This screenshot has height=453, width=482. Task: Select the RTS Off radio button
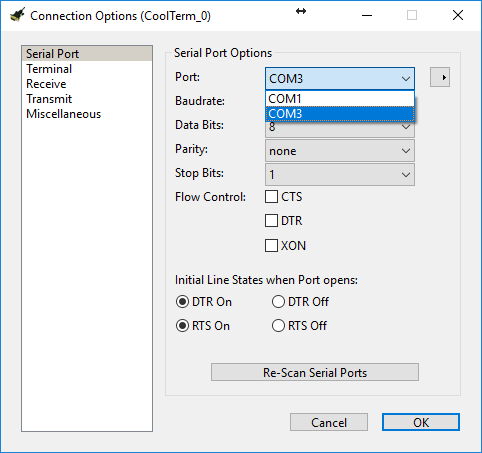point(278,326)
